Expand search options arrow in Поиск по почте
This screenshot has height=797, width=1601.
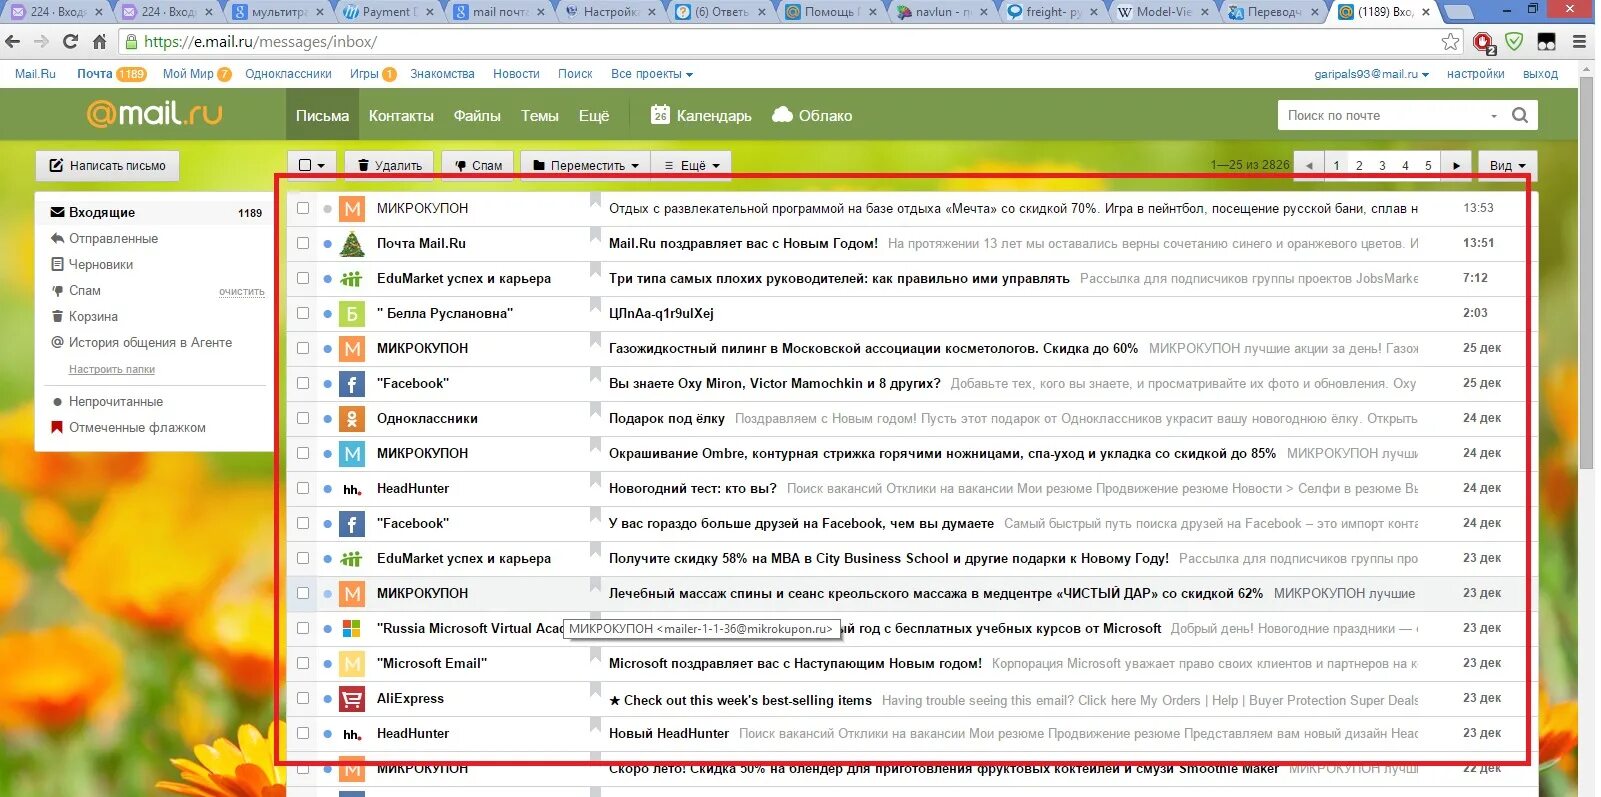click(1494, 116)
